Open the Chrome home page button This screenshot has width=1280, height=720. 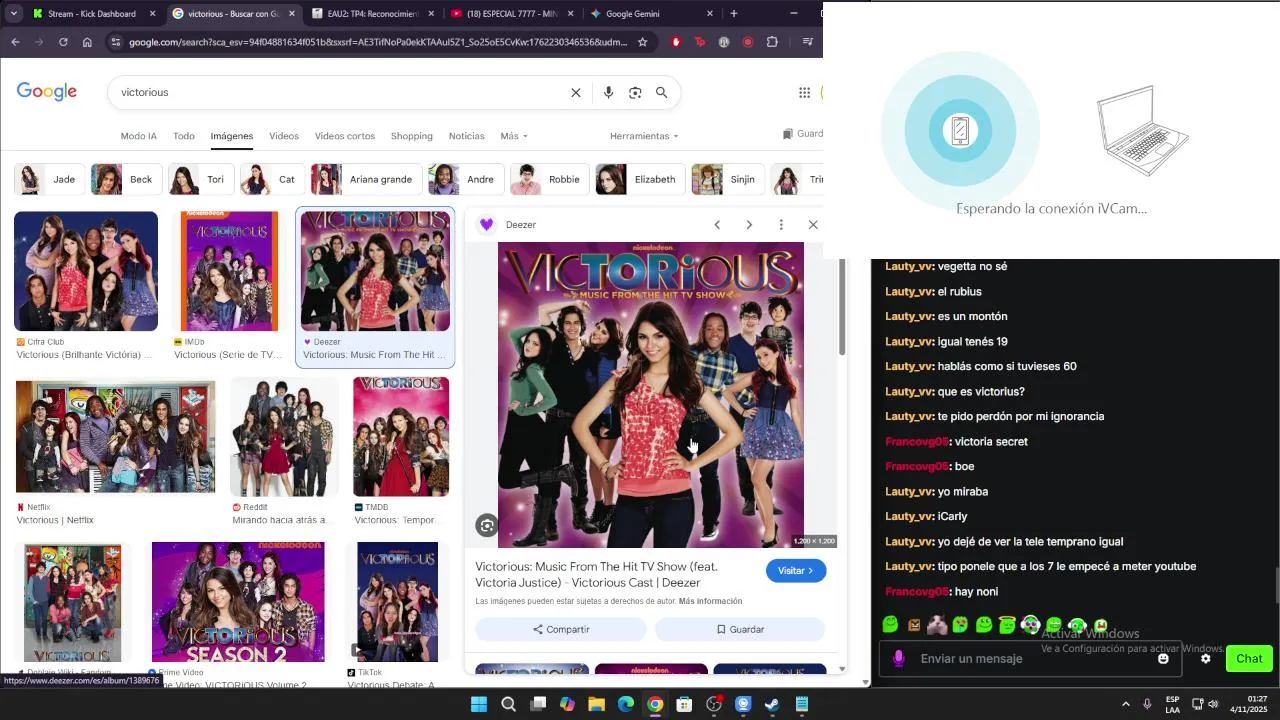pos(87,42)
